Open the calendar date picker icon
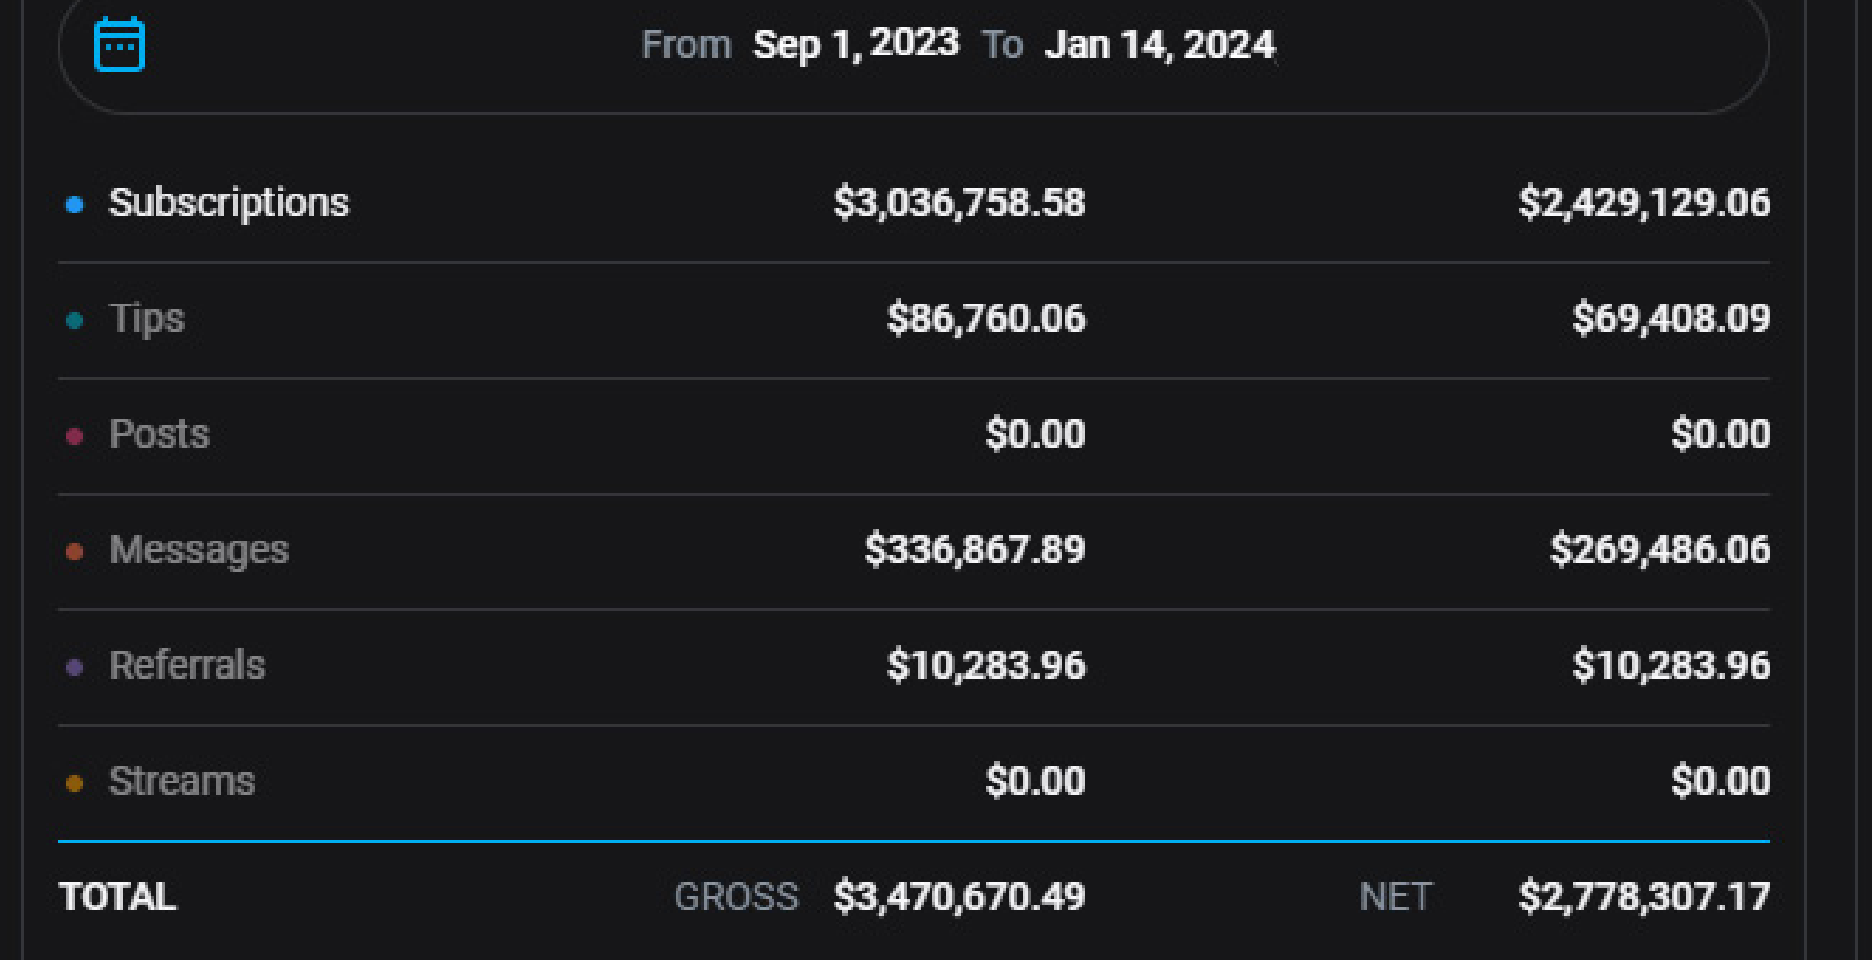Image resolution: width=1872 pixels, height=960 pixels. (x=119, y=44)
